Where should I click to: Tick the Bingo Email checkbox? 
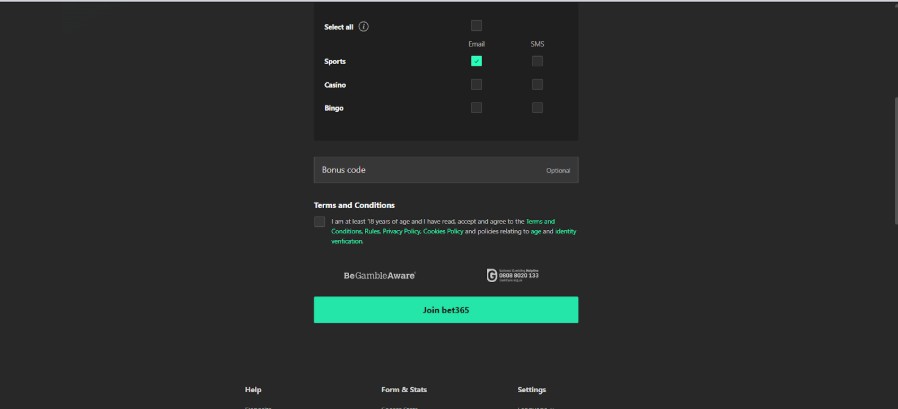476,108
